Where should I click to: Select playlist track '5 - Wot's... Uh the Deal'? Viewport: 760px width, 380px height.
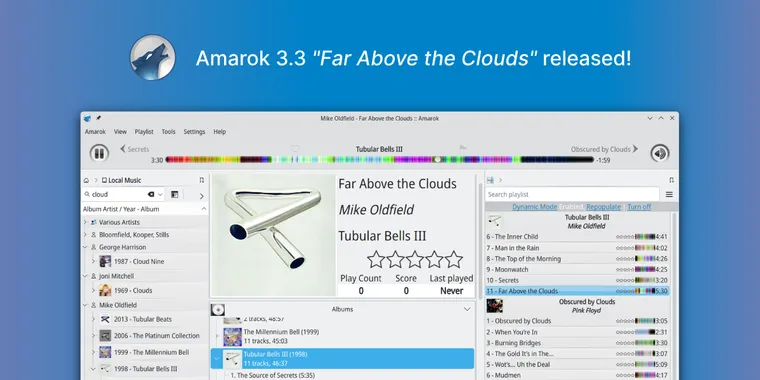(x=577, y=364)
